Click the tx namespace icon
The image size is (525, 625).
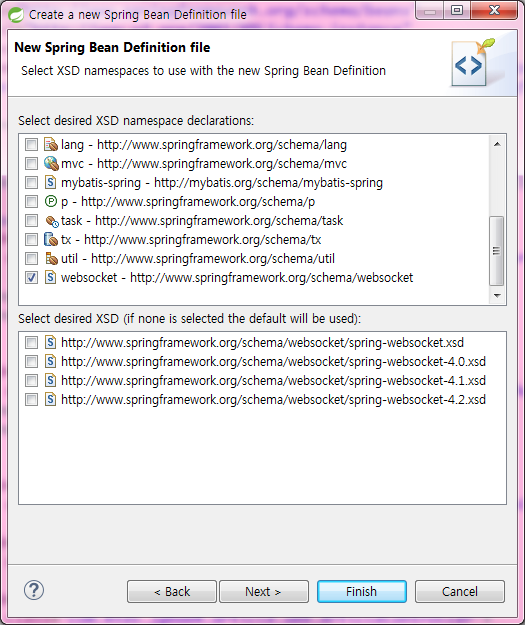pyautogui.click(x=51, y=240)
